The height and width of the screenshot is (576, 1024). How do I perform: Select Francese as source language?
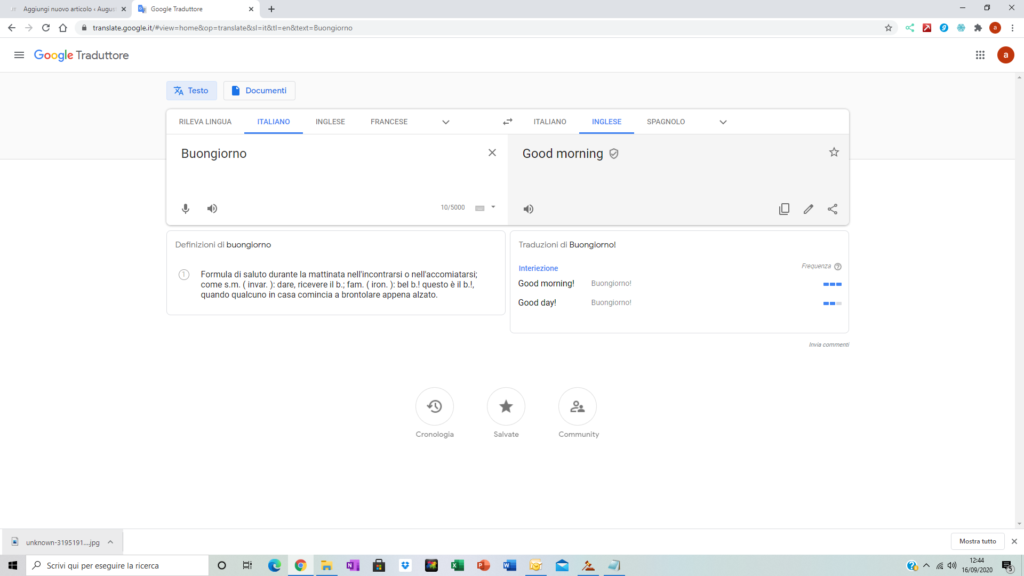pos(389,122)
